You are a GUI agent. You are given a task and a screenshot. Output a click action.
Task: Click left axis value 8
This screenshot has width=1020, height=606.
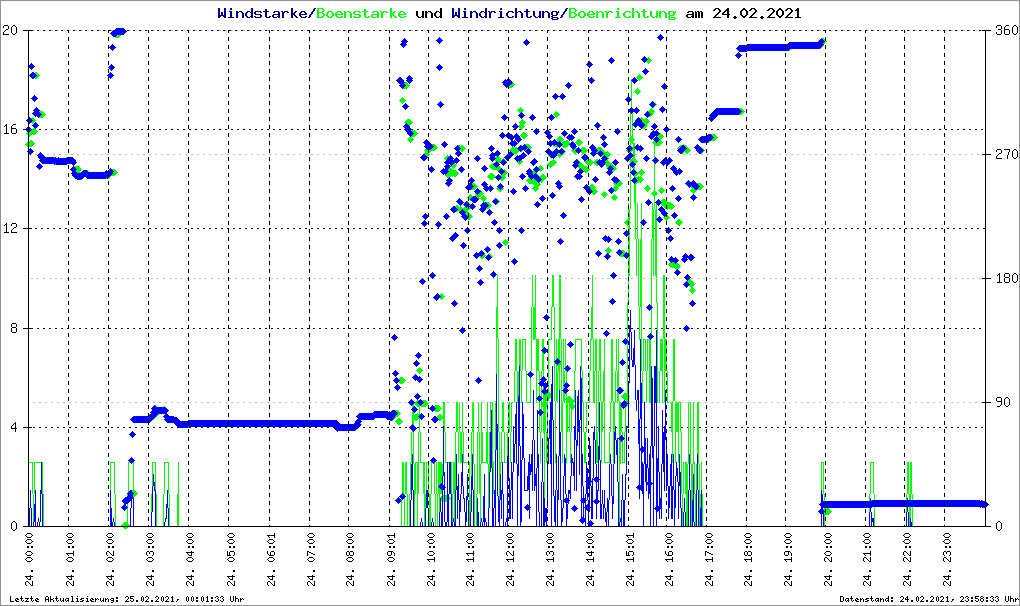tap(14, 328)
